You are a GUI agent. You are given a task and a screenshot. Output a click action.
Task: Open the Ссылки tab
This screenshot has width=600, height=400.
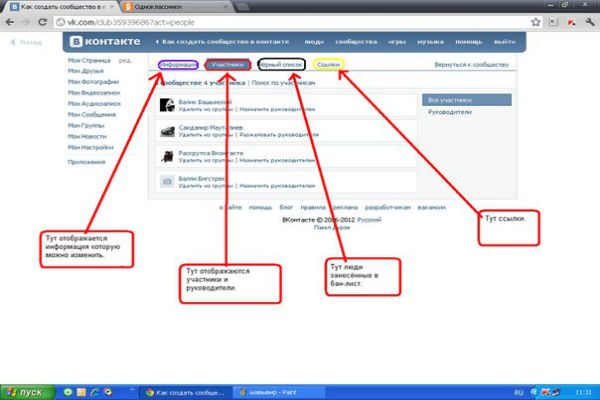click(x=328, y=65)
